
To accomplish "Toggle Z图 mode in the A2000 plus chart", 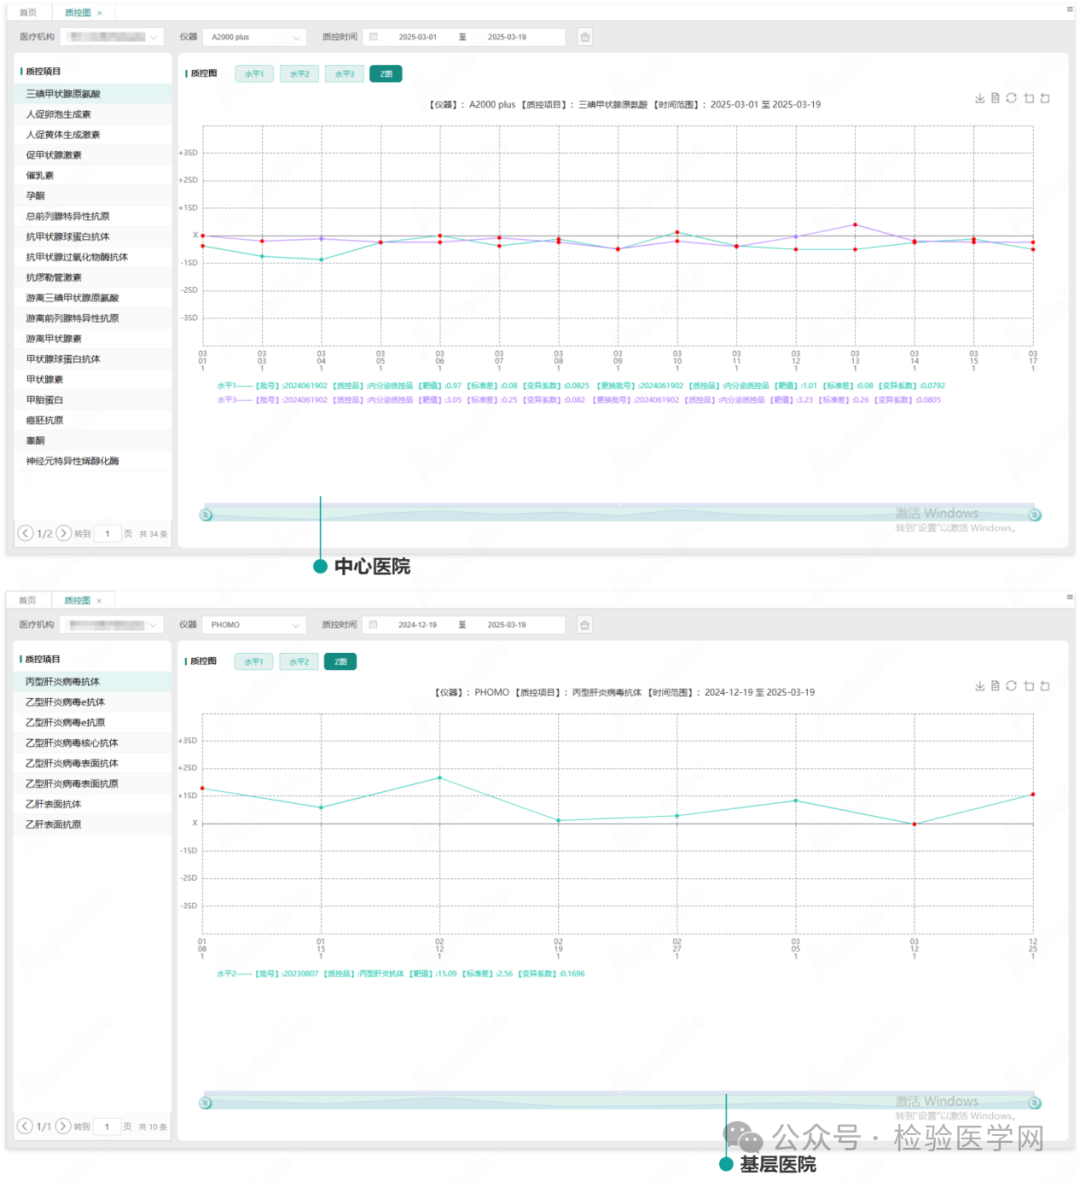I will coord(386,74).
